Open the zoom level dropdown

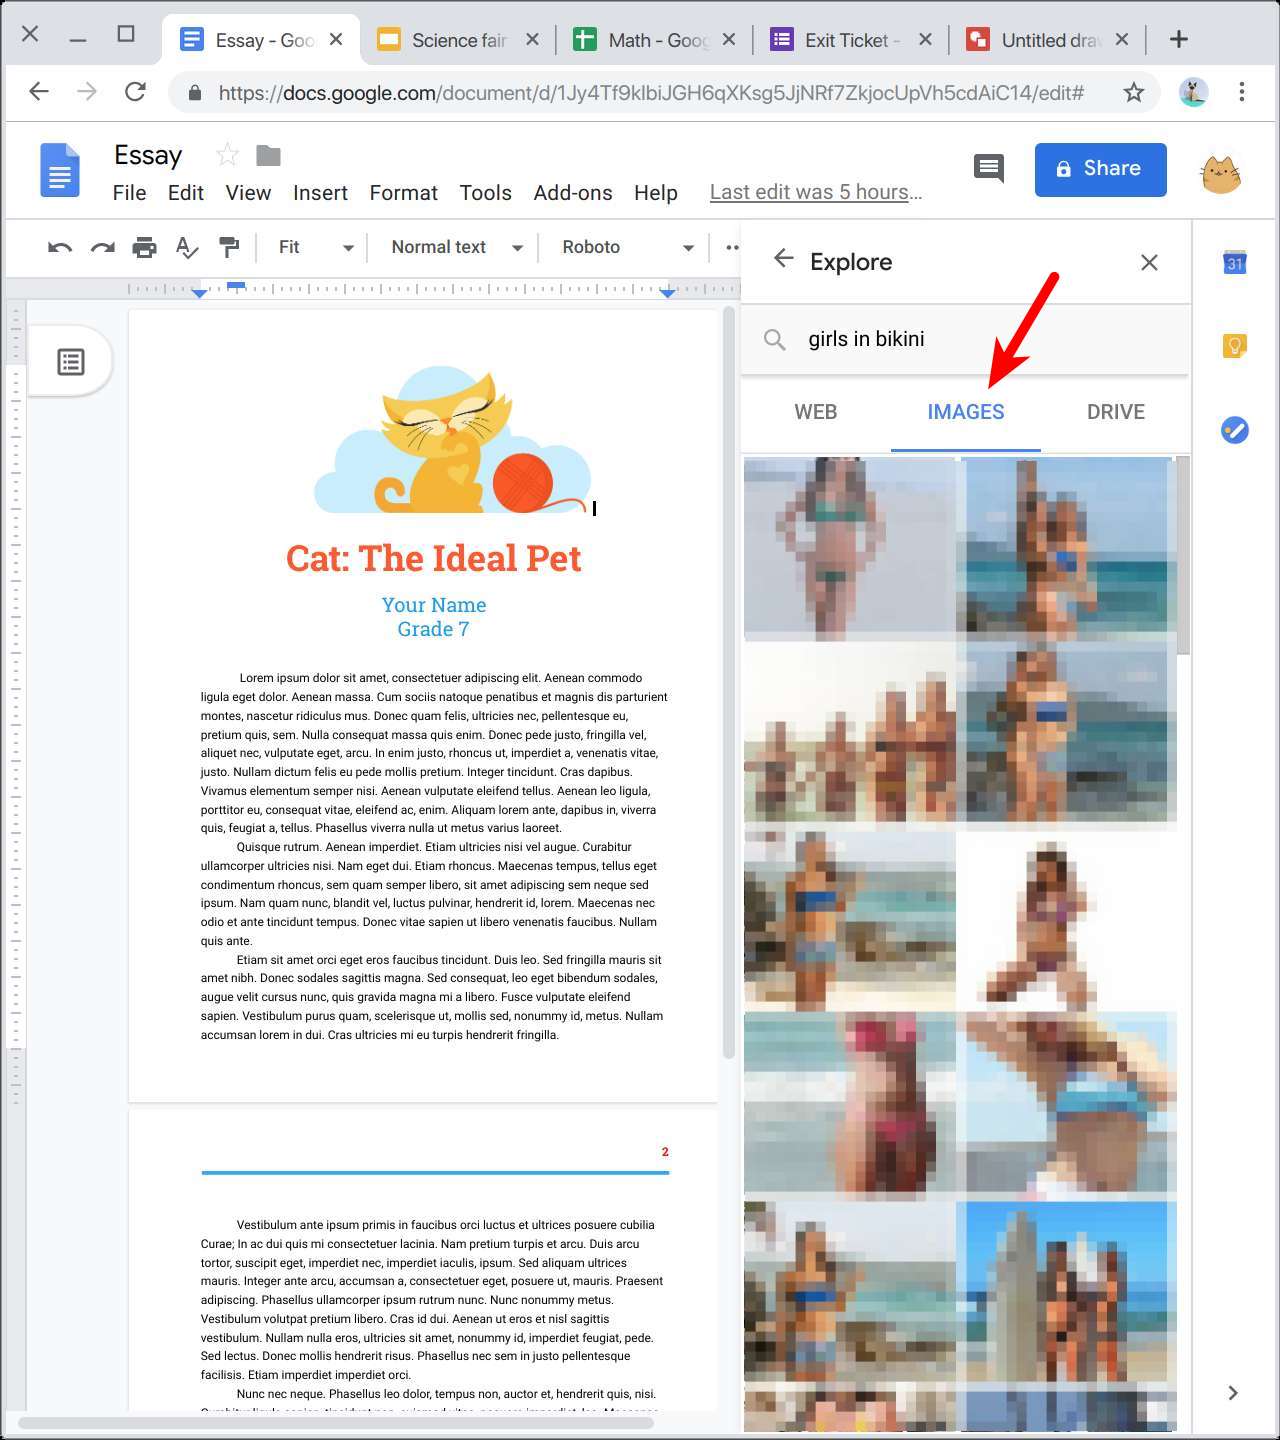(313, 247)
